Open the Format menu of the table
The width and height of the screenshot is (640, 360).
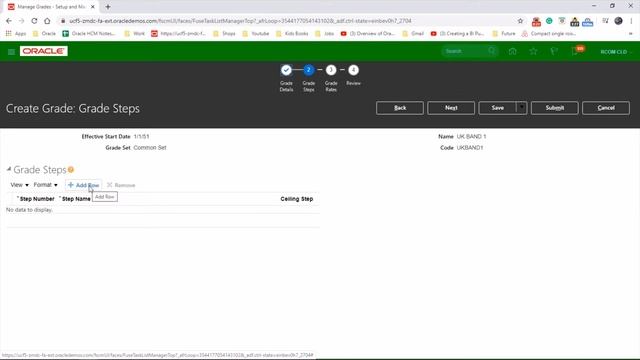(x=45, y=185)
